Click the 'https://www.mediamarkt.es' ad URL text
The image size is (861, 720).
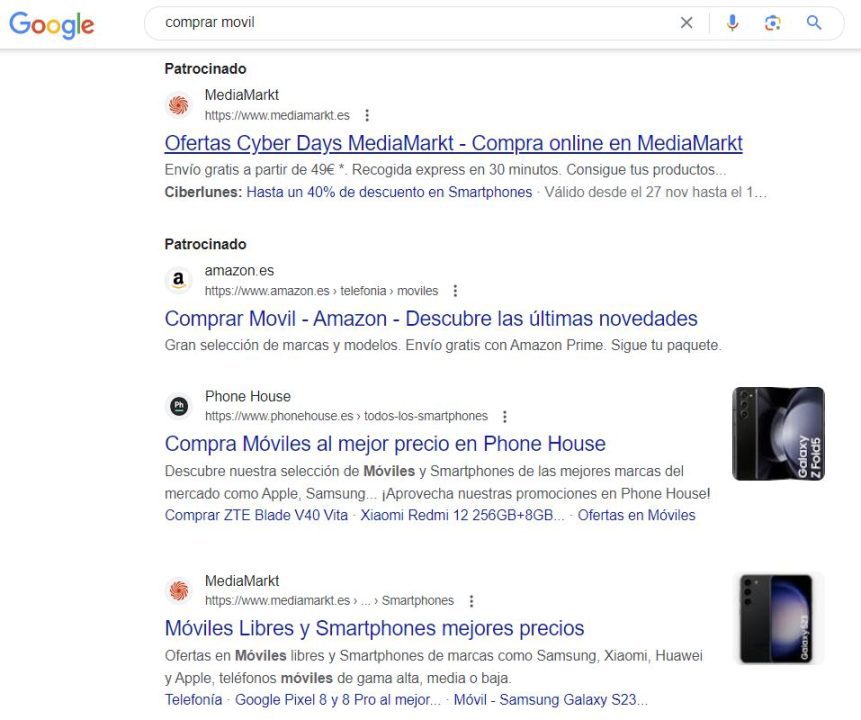(277, 115)
